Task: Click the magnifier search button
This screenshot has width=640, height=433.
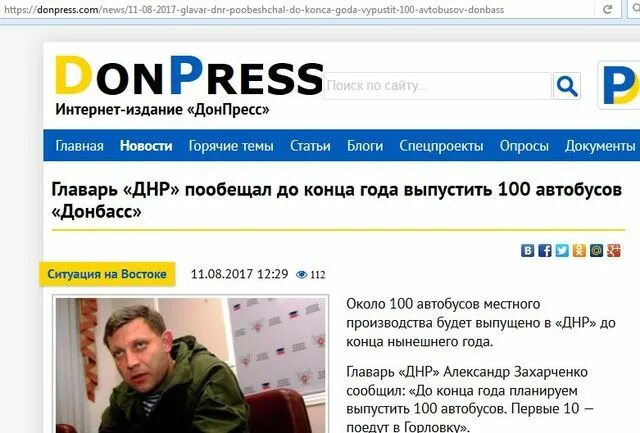Action: [567, 86]
